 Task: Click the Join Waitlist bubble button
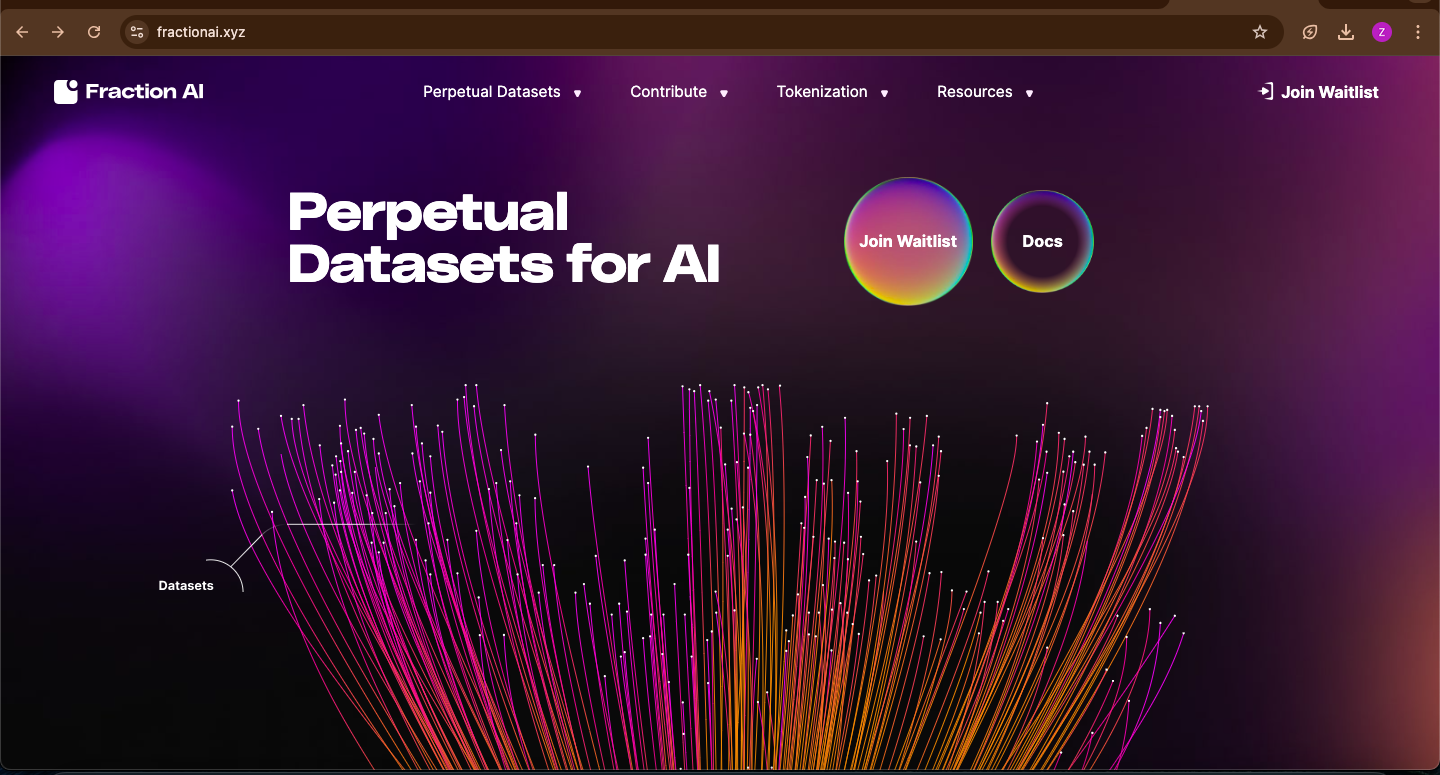point(908,241)
